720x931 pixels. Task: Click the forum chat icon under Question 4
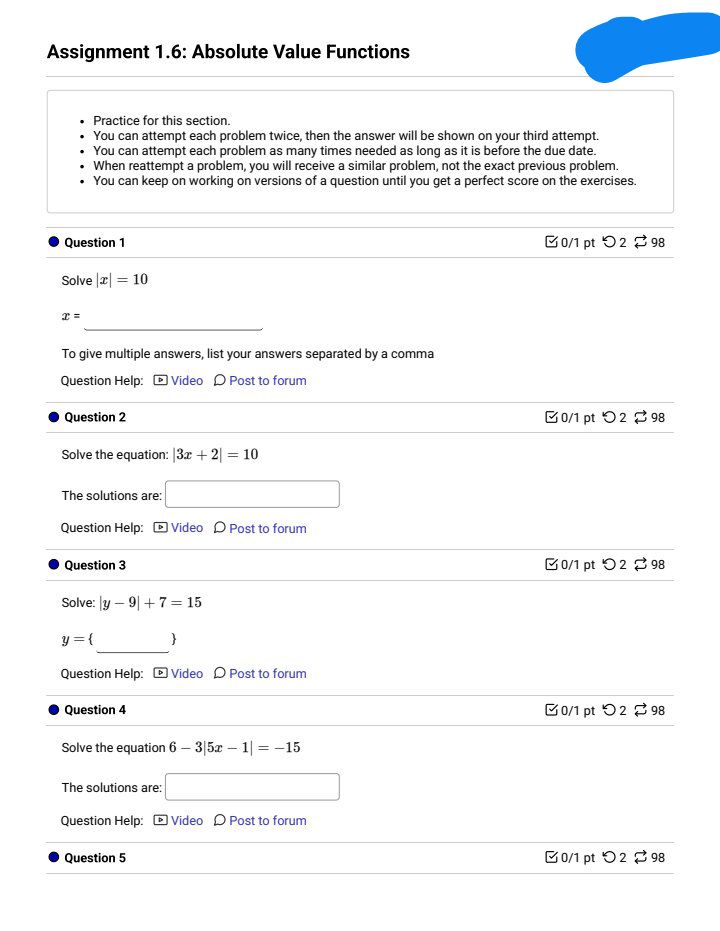coord(220,820)
